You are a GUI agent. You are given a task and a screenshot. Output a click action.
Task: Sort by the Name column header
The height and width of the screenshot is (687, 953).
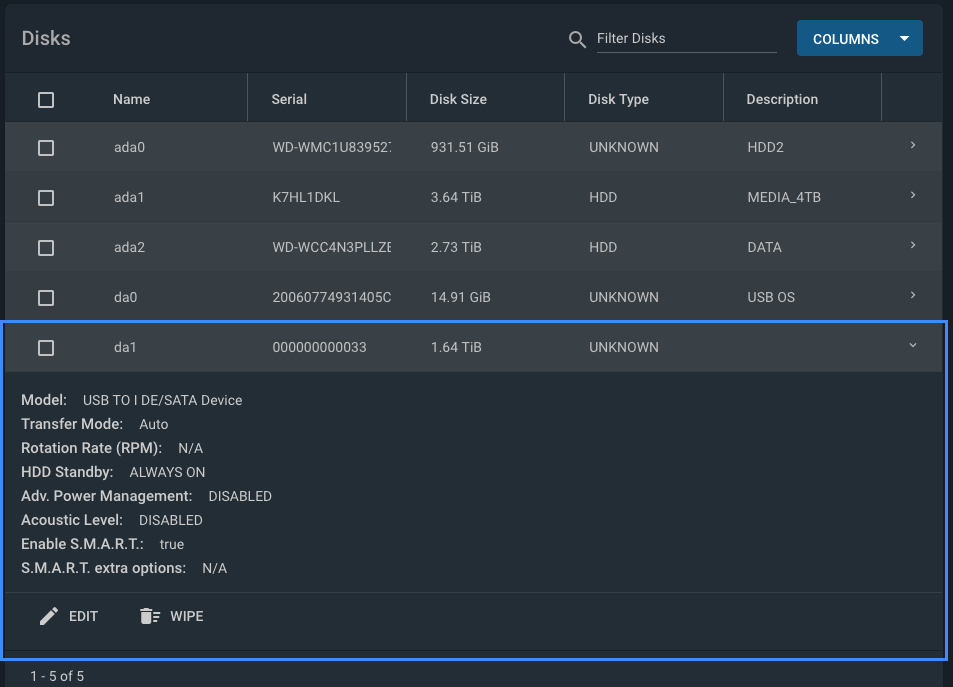131,99
